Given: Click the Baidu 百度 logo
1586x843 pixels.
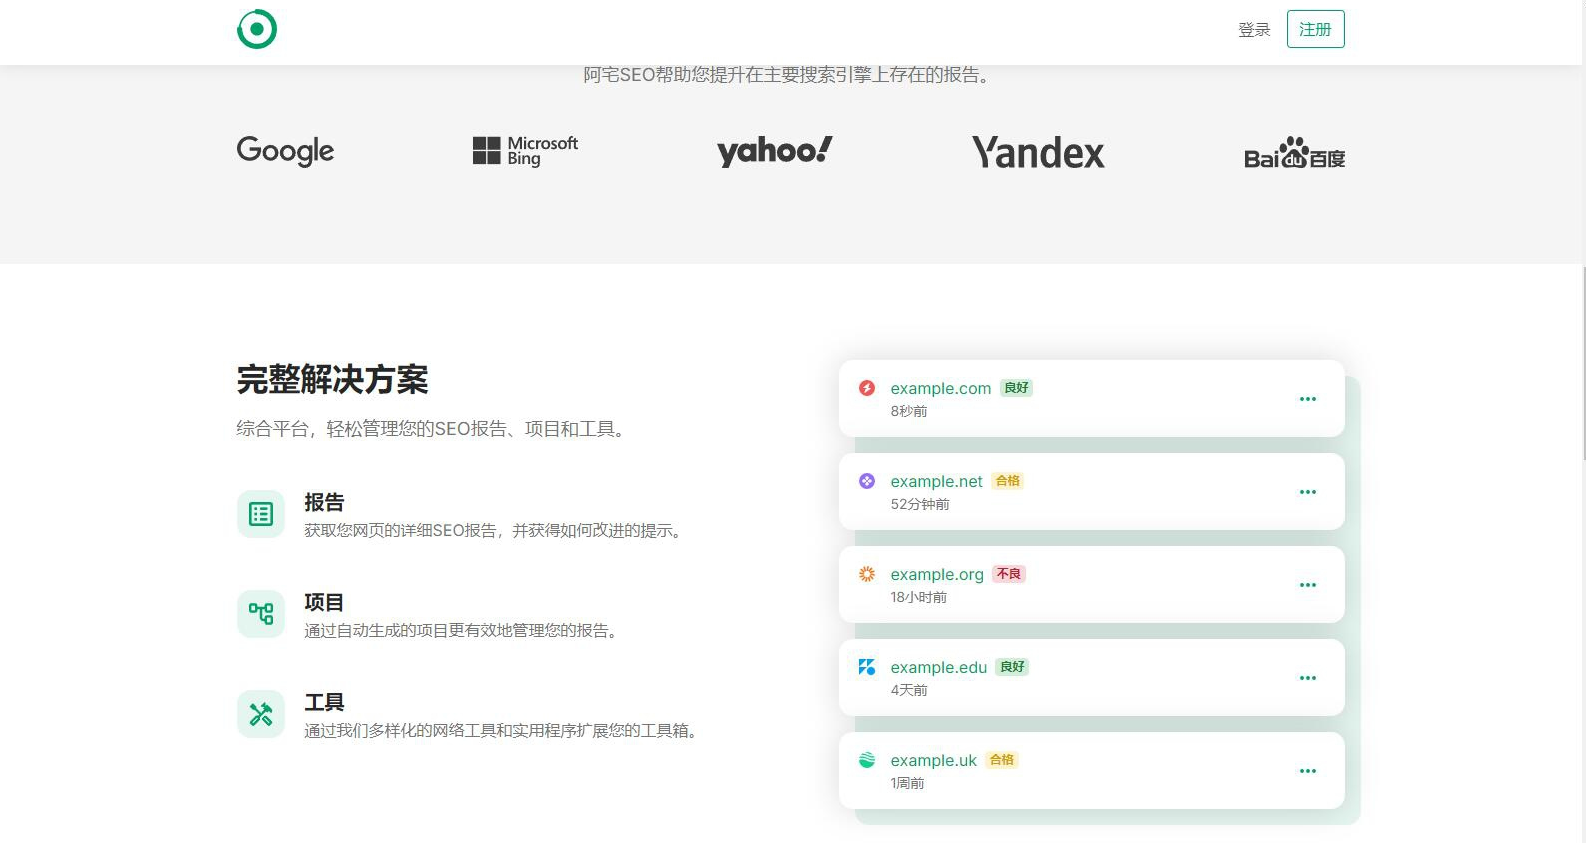Looking at the screenshot, I should (1294, 153).
